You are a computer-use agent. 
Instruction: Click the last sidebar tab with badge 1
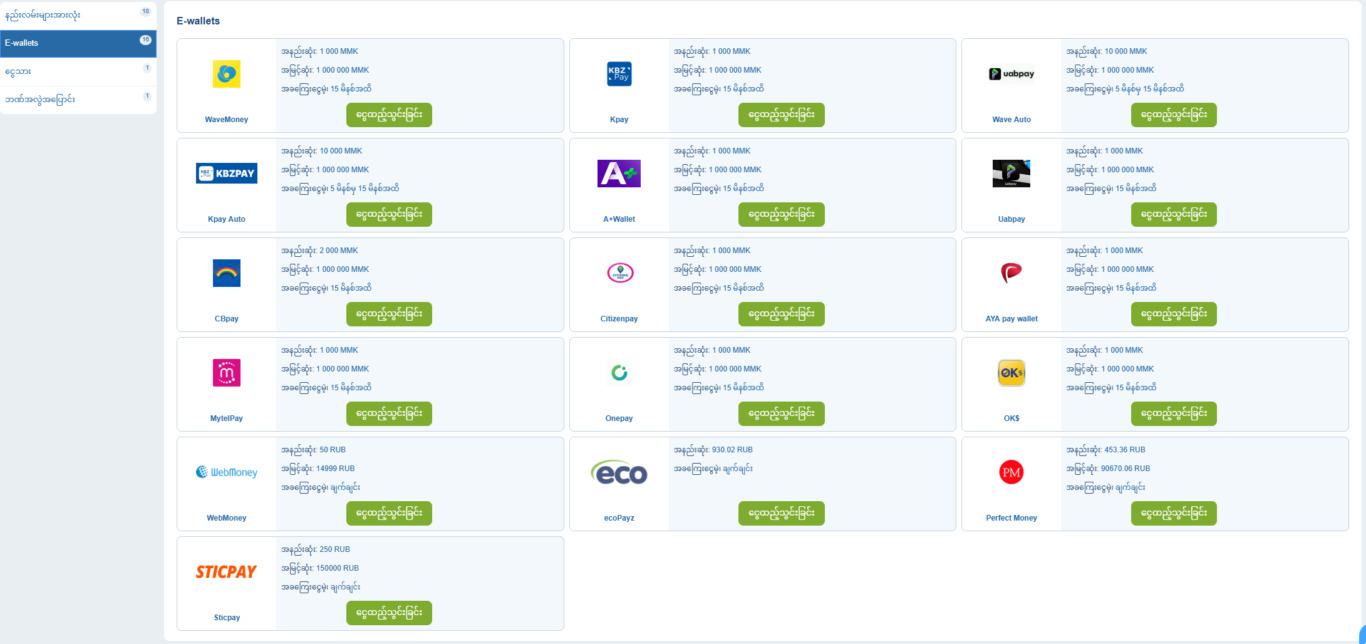78,99
